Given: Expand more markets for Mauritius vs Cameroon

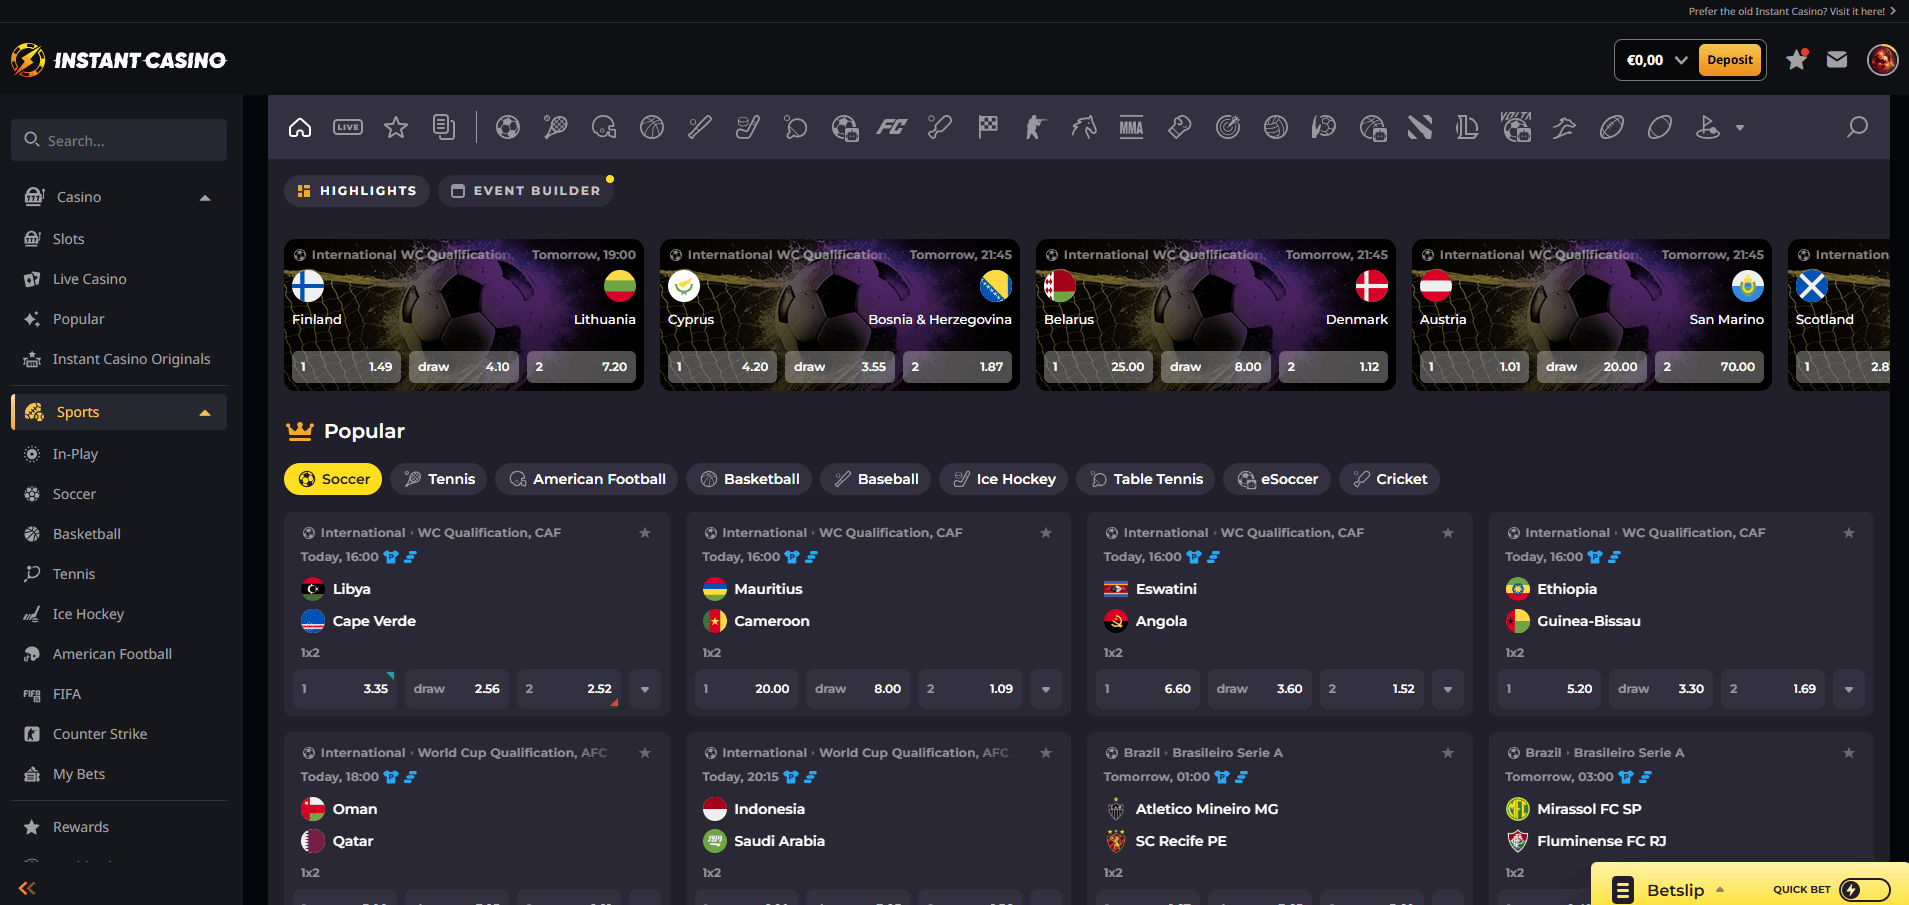Looking at the screenshot, I should (x=1046, y=689).
